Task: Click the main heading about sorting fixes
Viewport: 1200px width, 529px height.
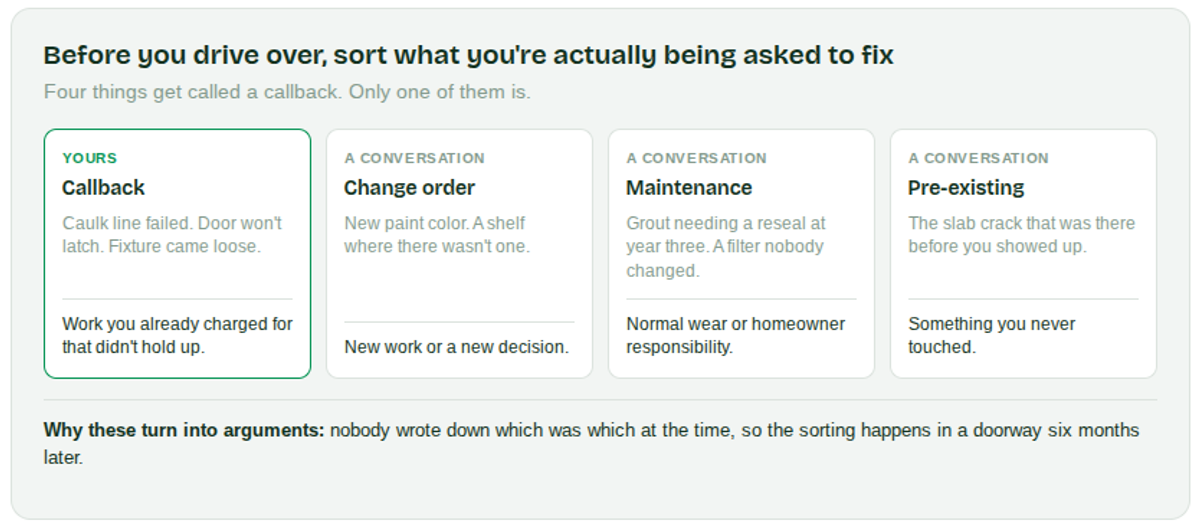Action: tap(468, 55)
